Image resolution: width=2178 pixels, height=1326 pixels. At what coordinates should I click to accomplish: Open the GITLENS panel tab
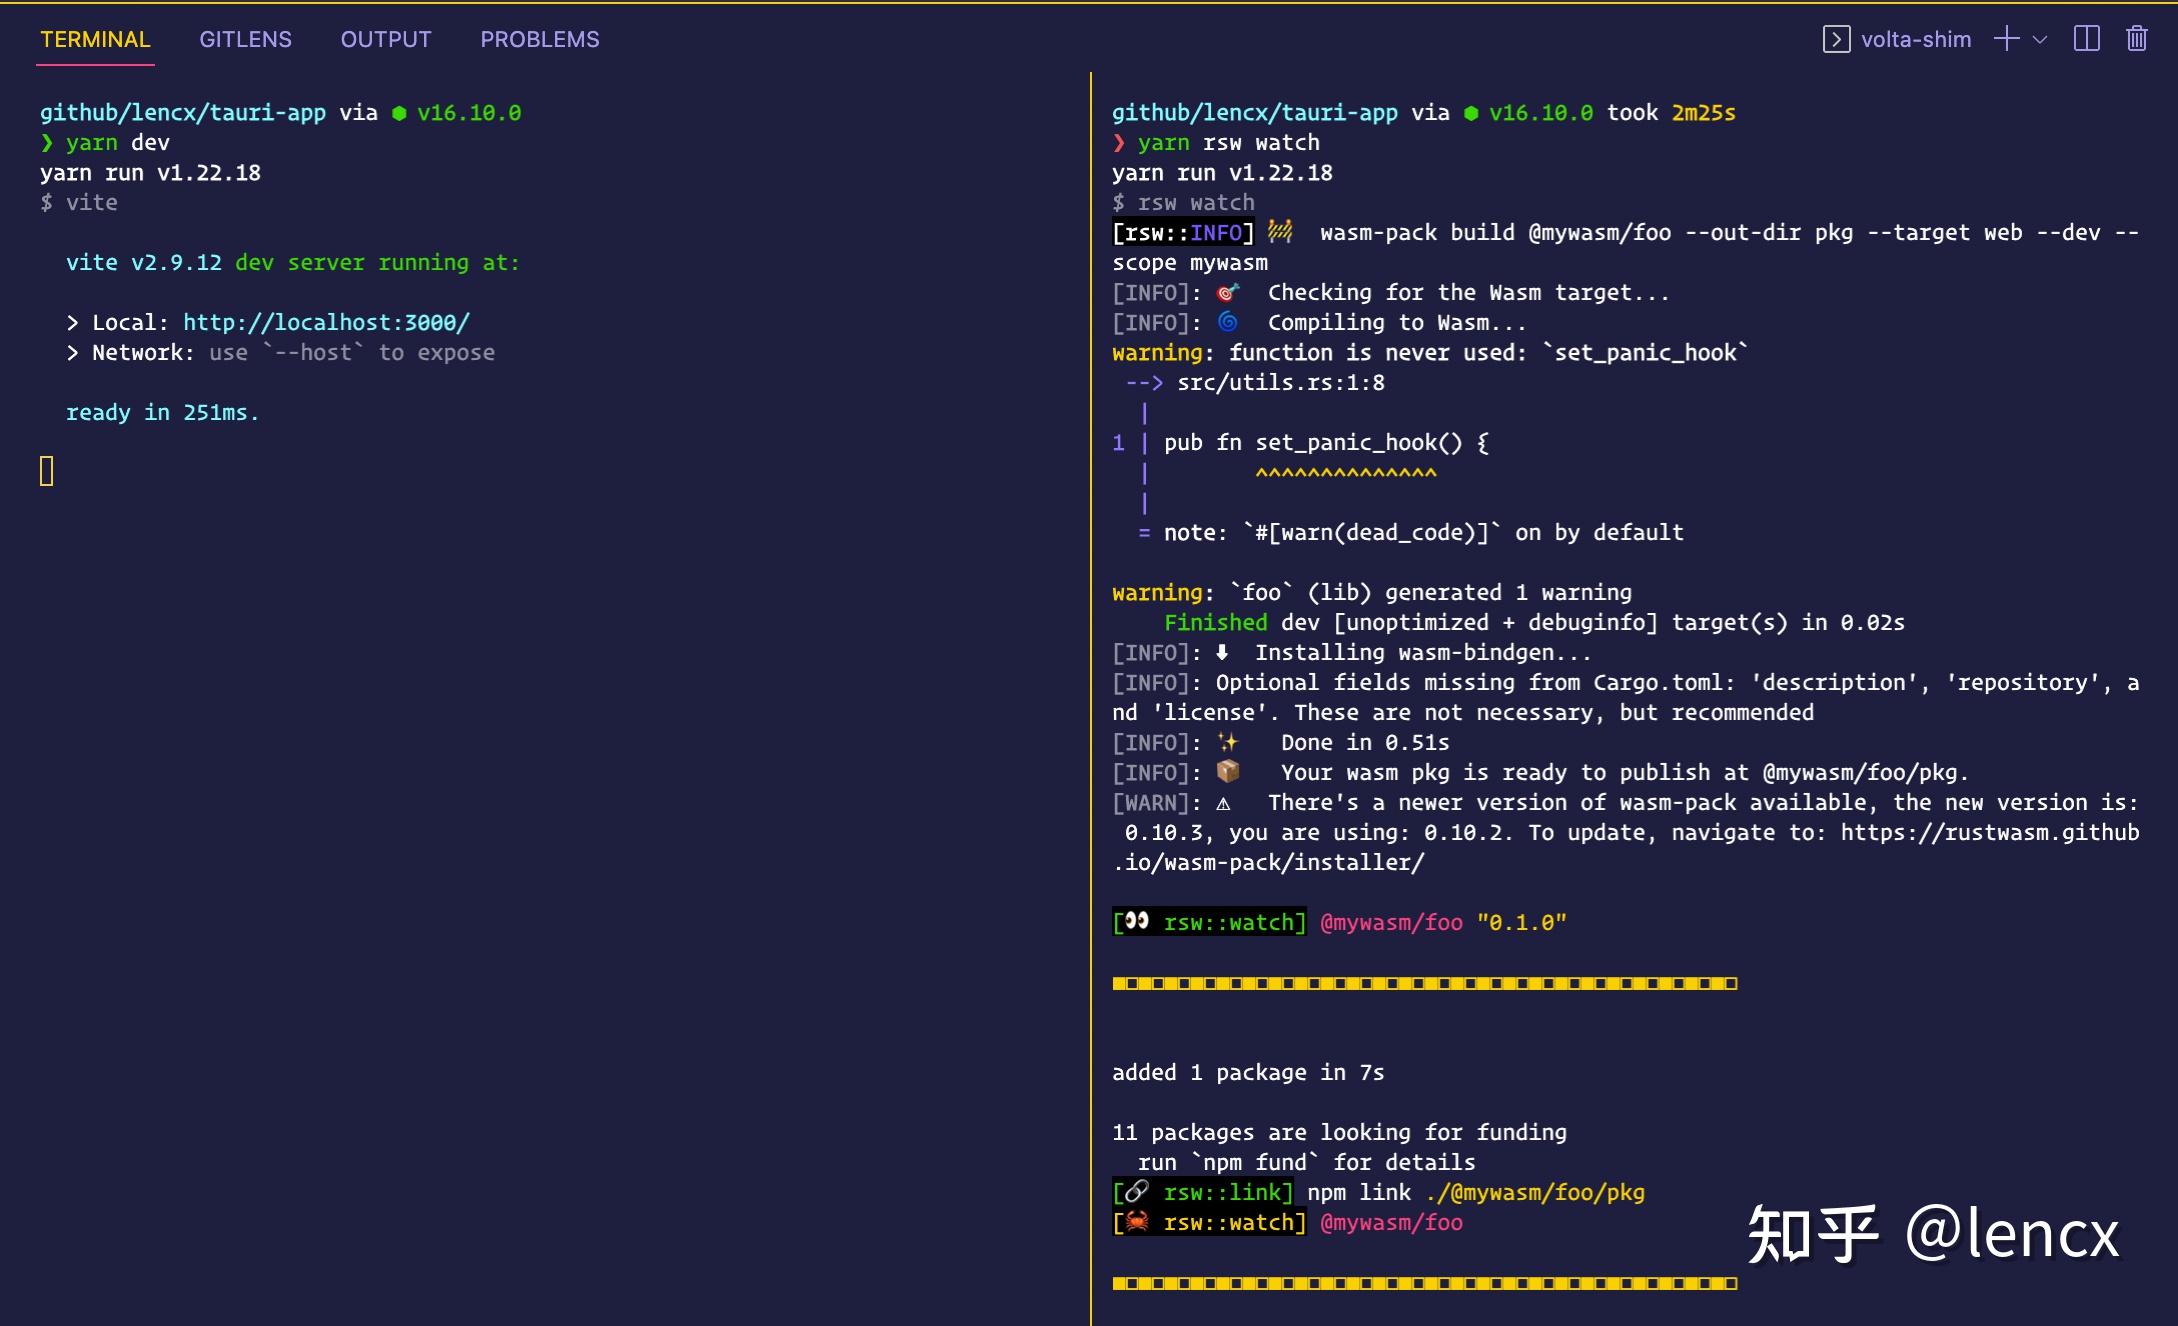(245, 39)
